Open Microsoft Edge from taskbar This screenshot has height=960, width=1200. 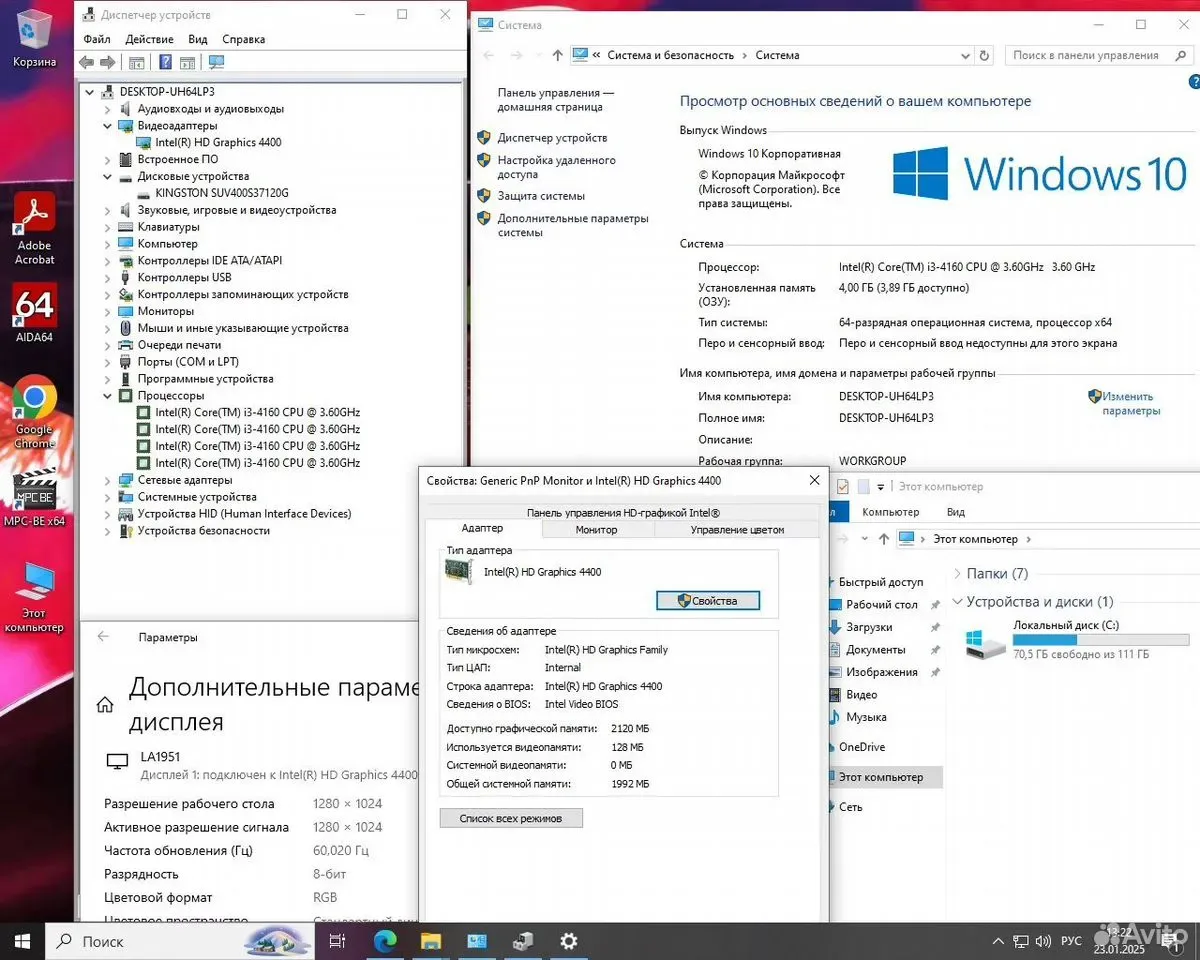(385, 941)
